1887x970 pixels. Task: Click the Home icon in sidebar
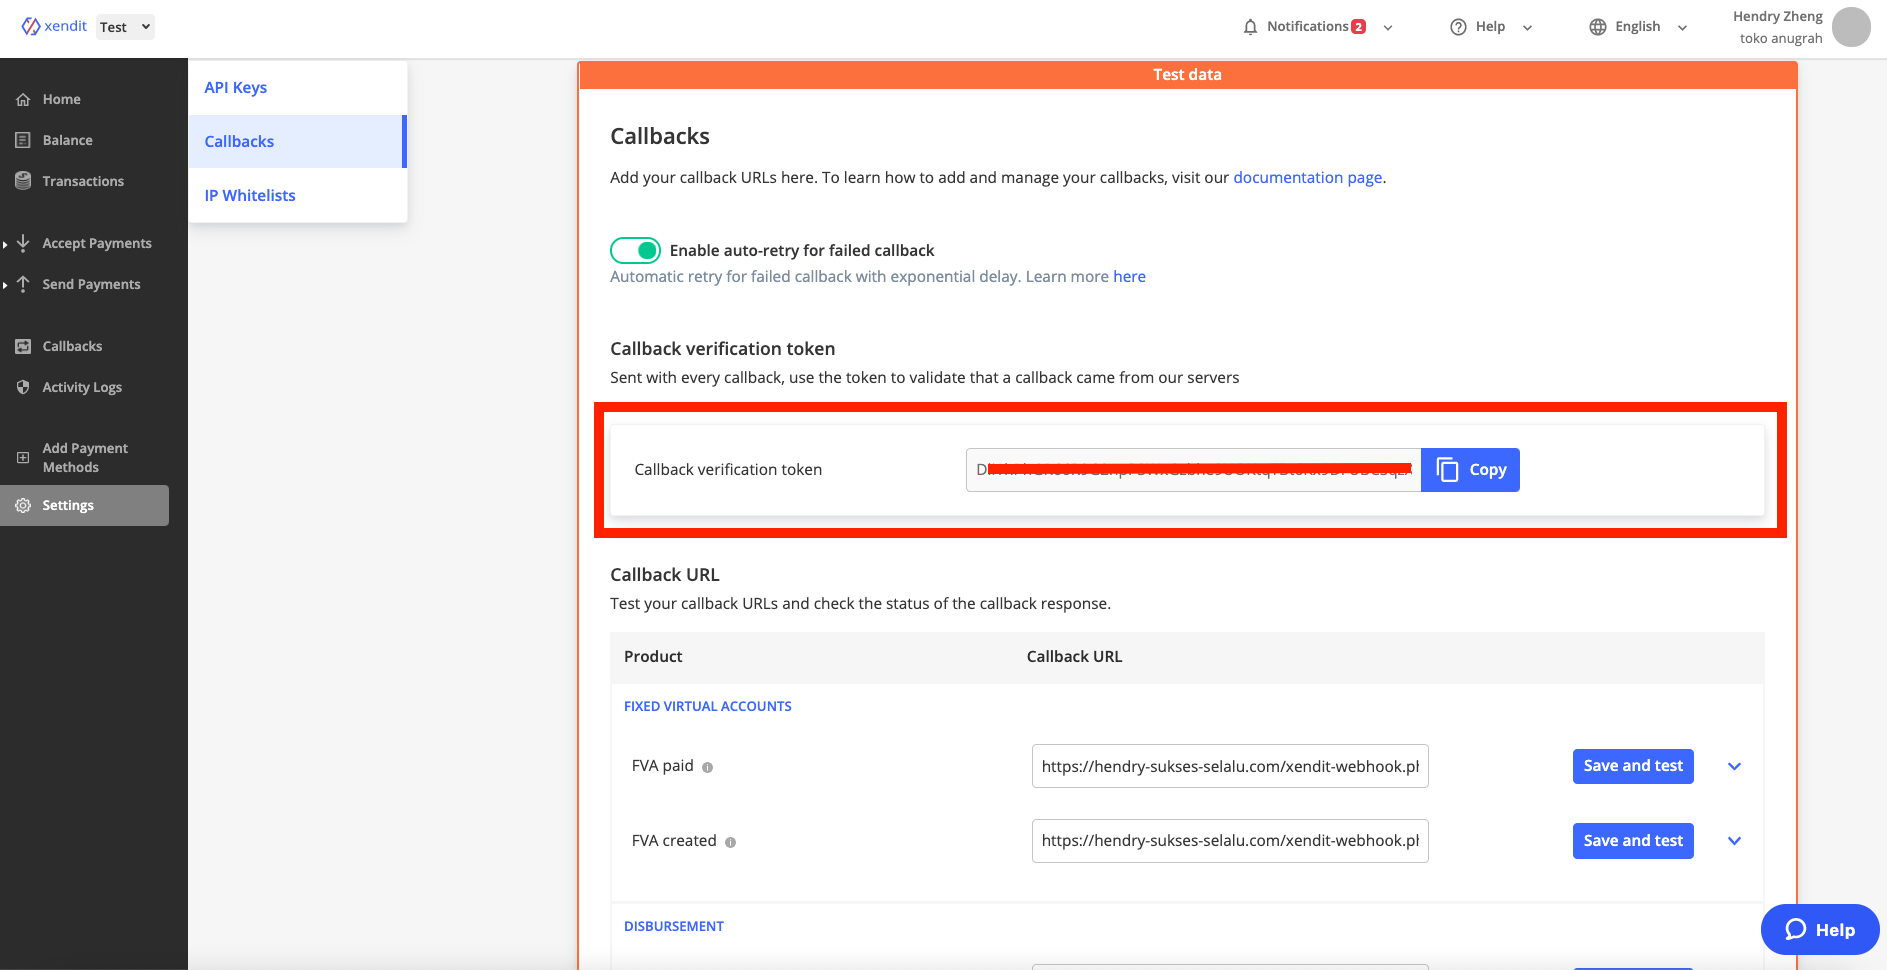coord(23,100)
